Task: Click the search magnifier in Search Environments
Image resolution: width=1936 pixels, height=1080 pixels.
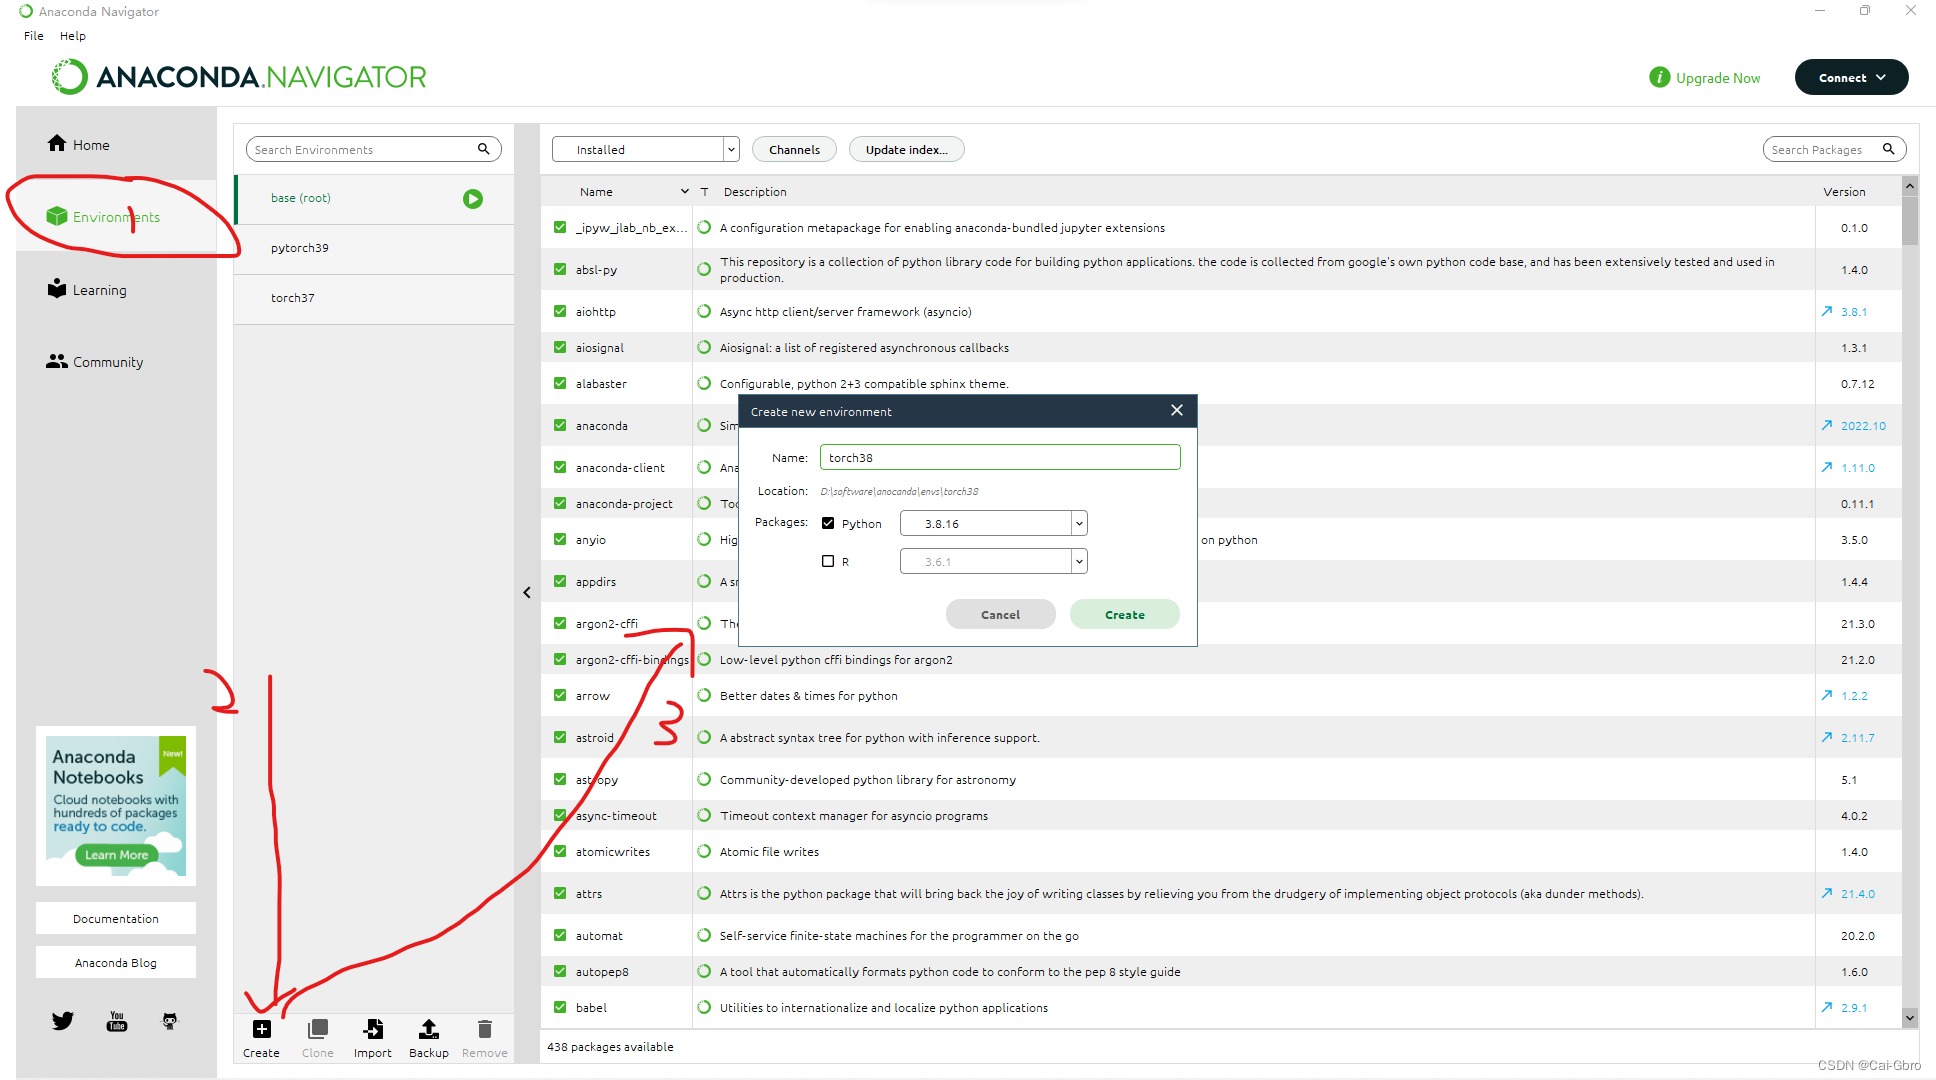Action: coord(483,149)
